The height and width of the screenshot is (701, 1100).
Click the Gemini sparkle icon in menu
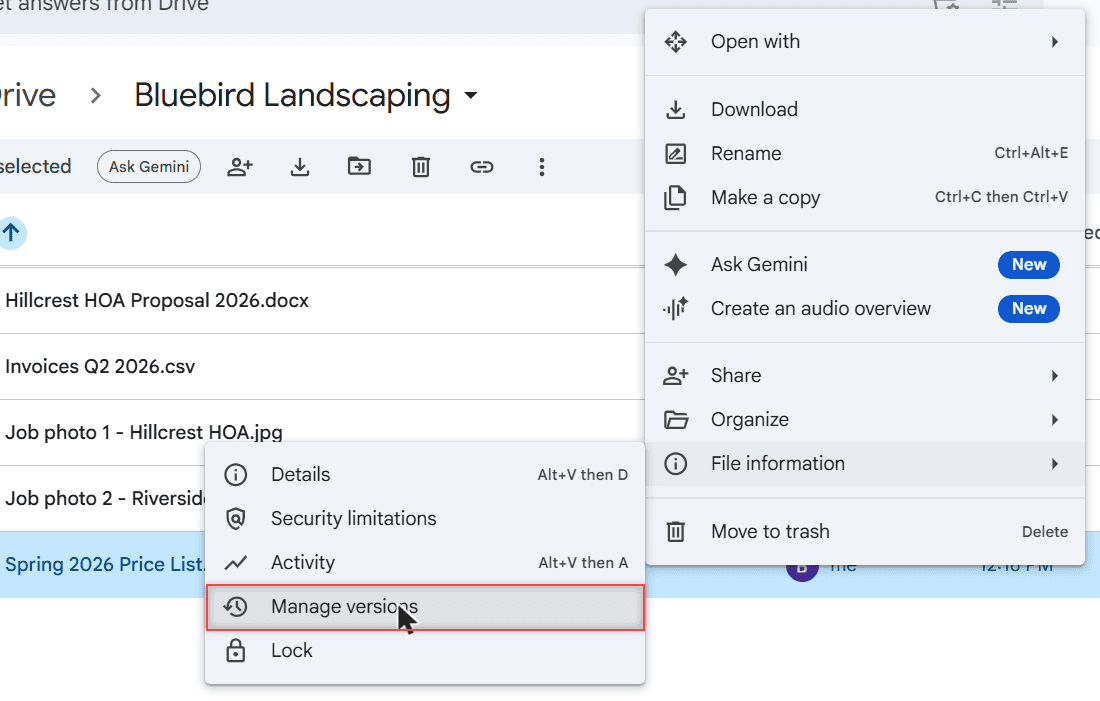676,265
